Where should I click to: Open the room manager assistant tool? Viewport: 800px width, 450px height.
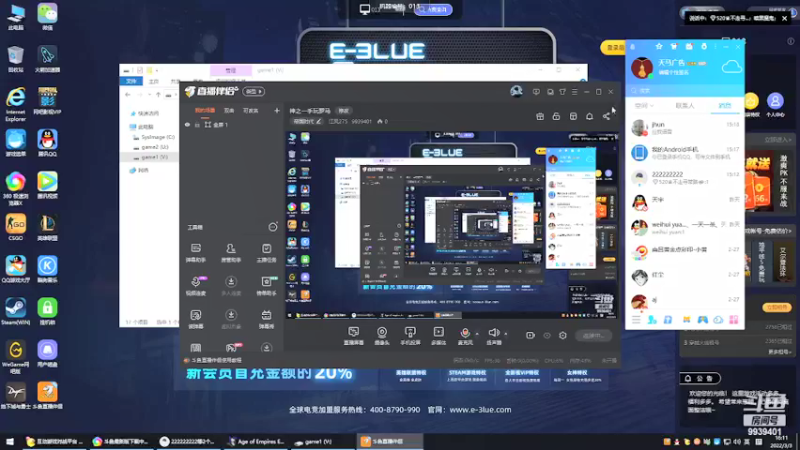[x=231, y=253]
